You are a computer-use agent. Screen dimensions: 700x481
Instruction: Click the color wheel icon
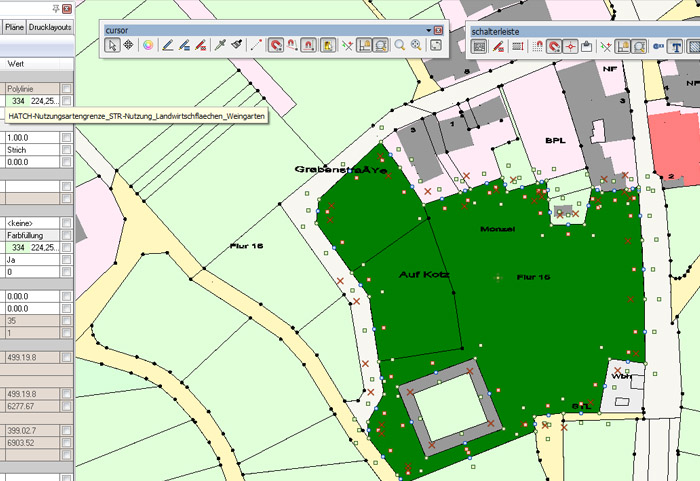pyautogui.click(x=147, y=45)
